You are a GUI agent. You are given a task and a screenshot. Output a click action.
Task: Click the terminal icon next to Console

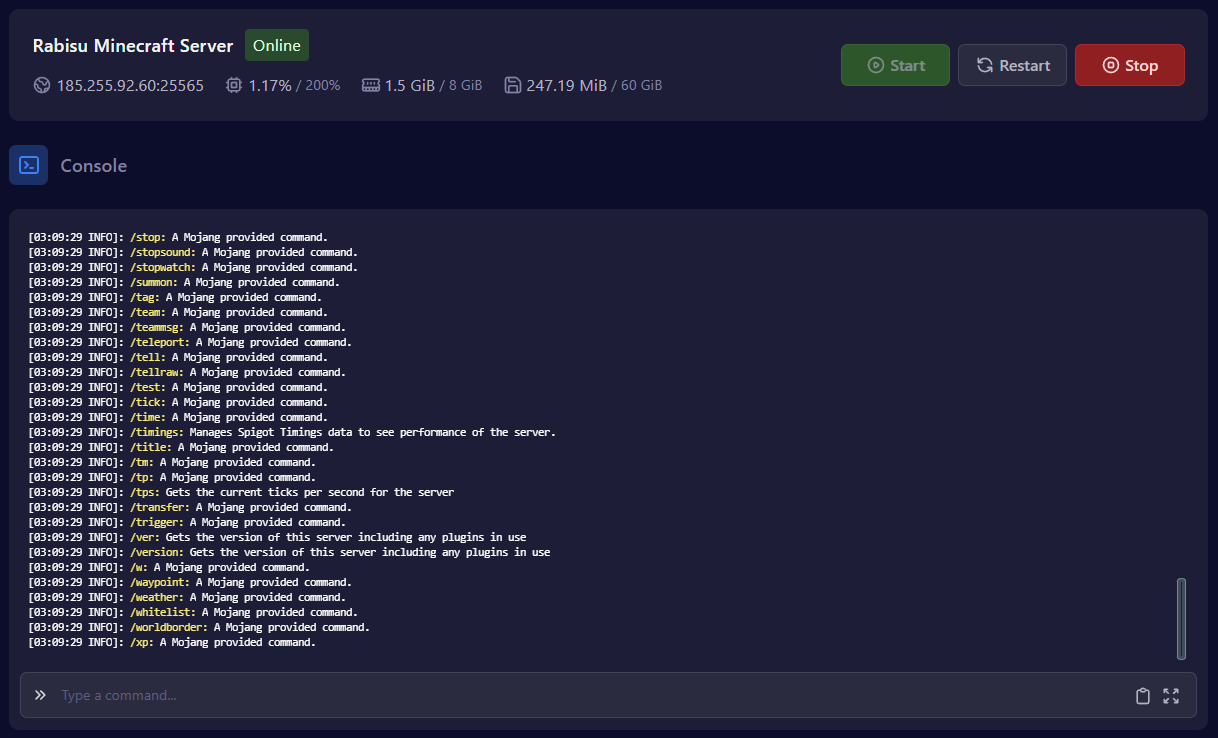[29, 165]
